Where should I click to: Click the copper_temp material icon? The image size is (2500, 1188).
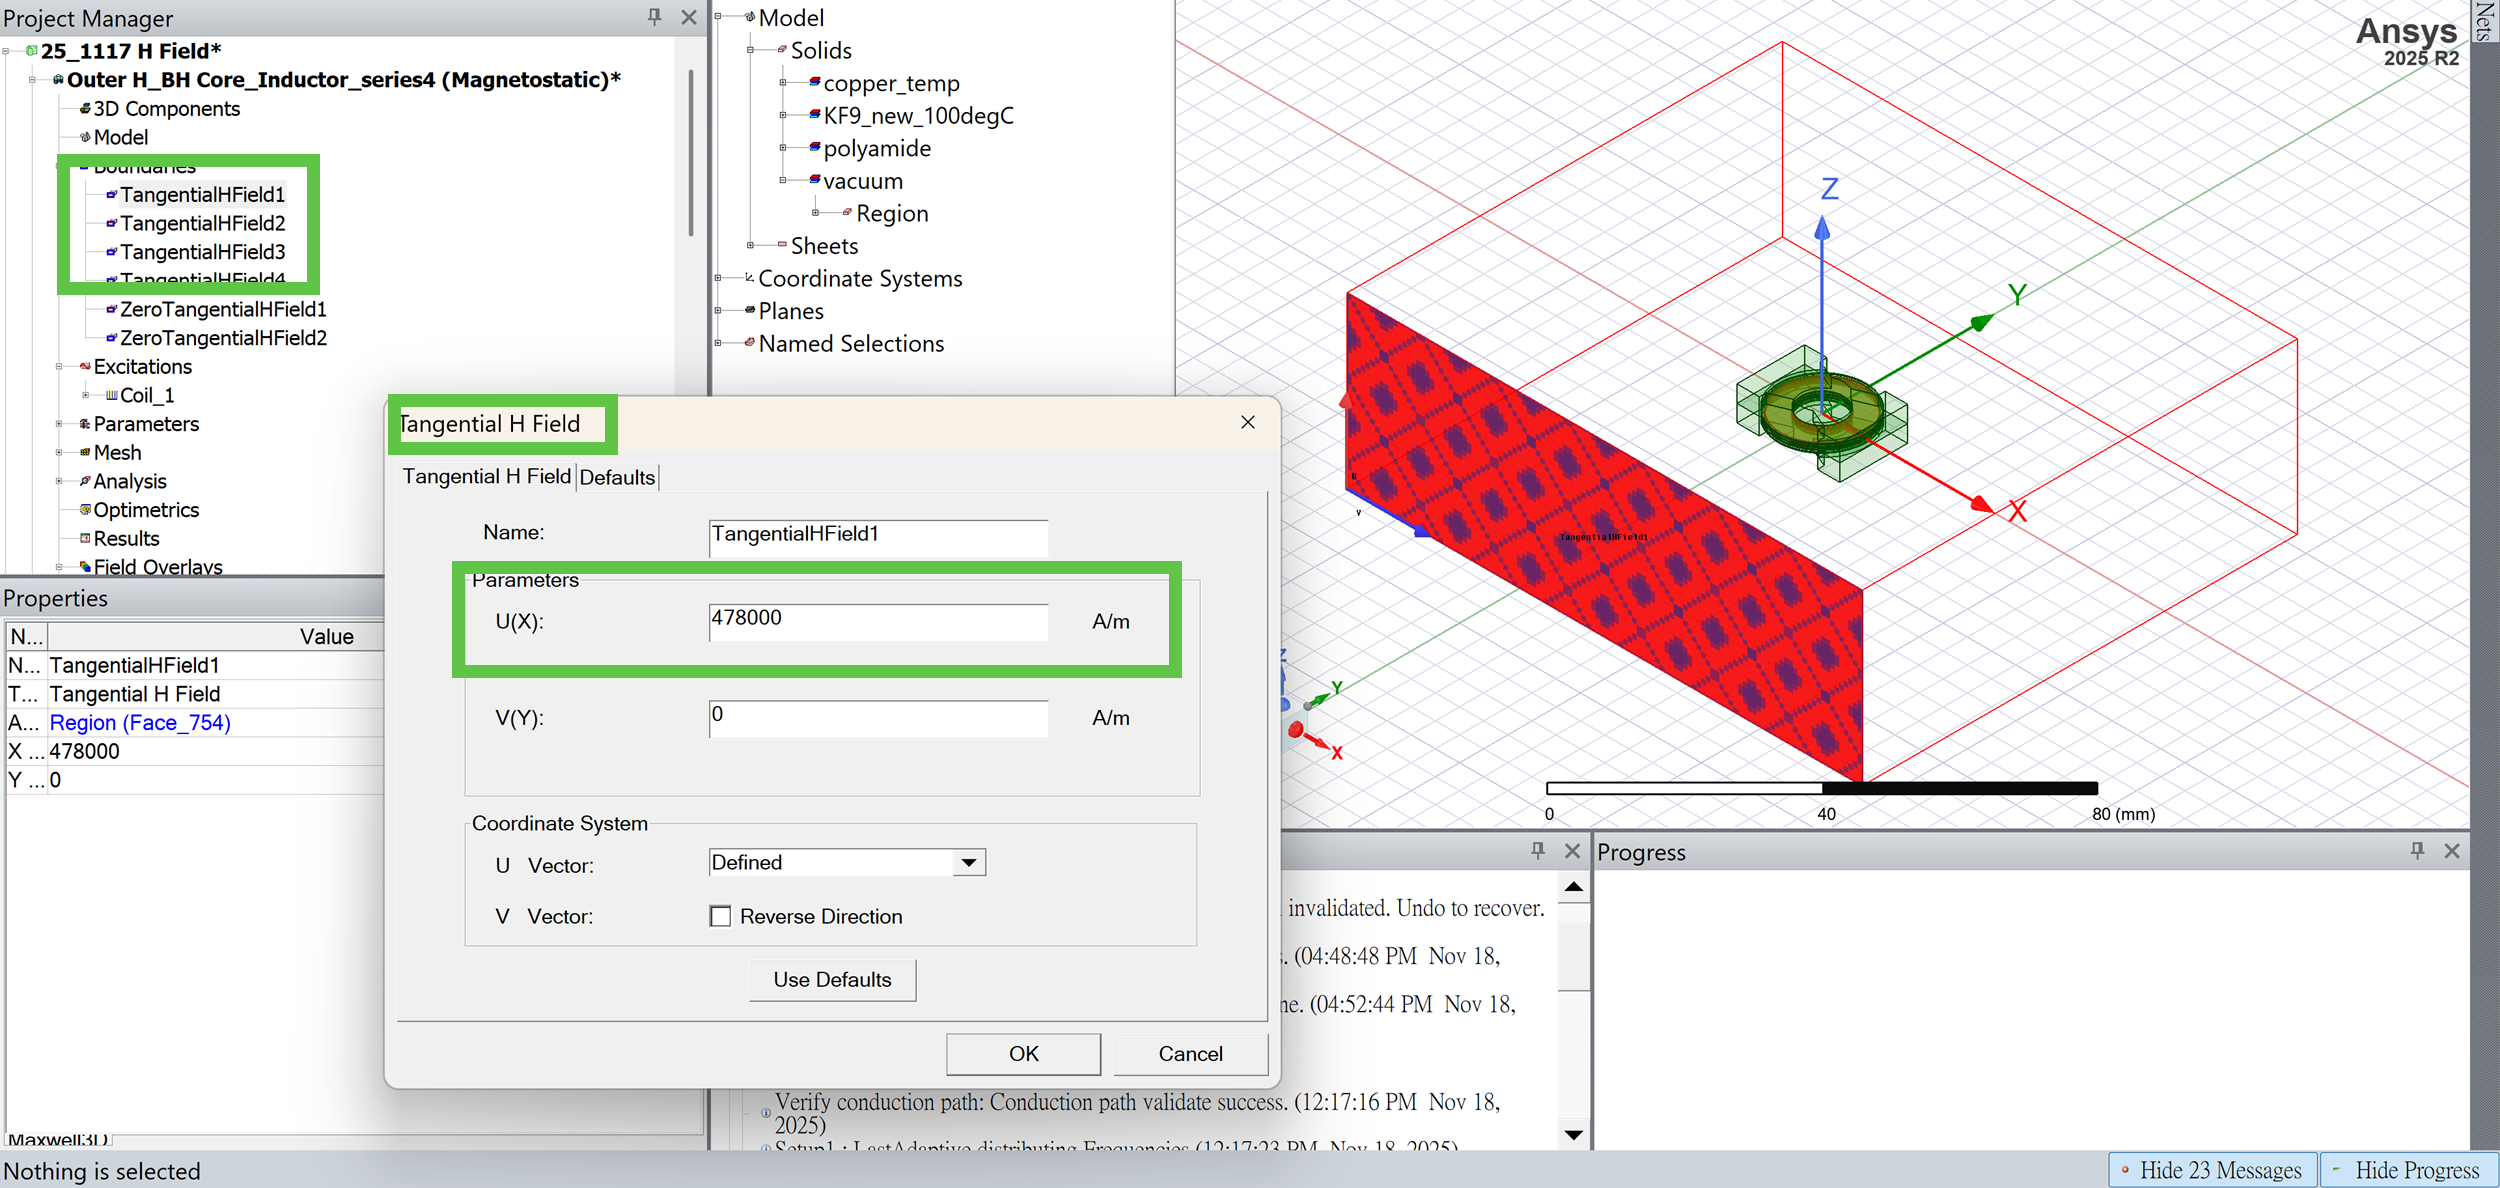(814, 82)
